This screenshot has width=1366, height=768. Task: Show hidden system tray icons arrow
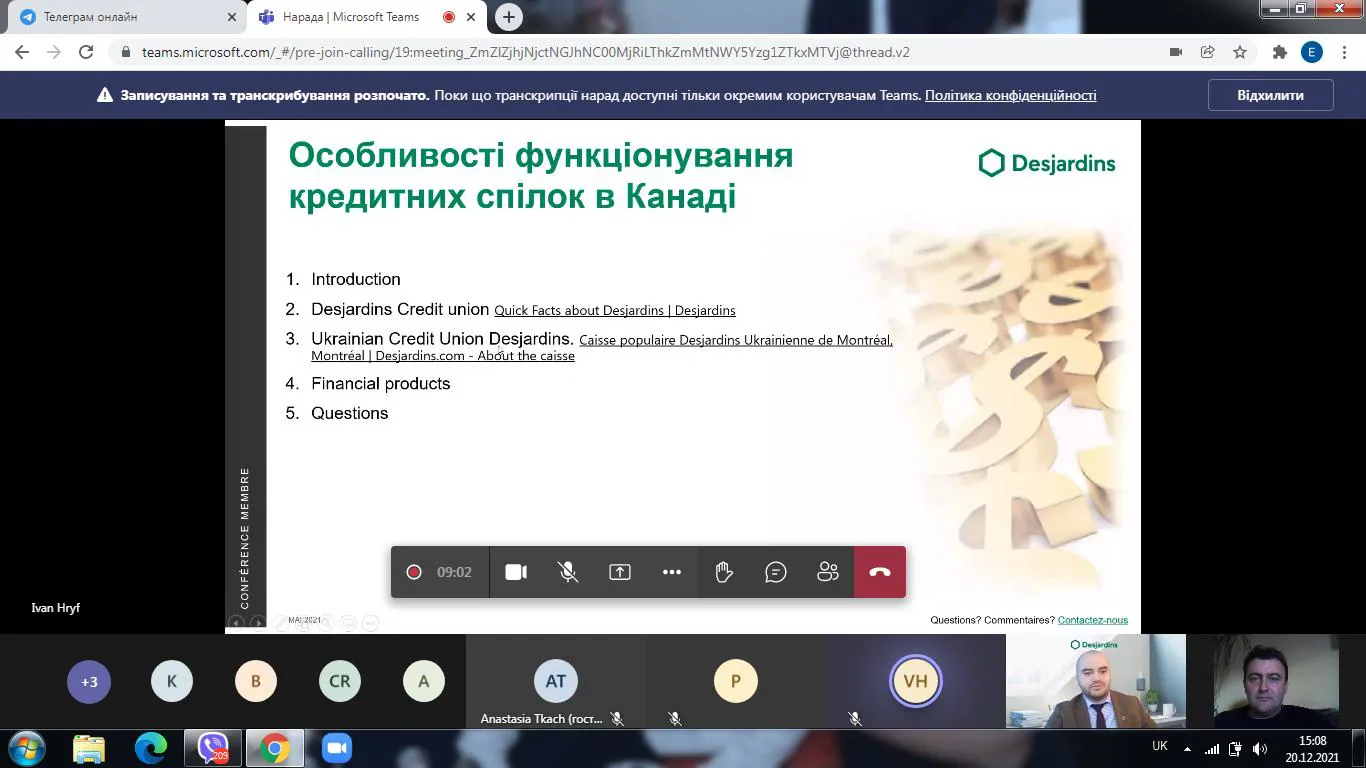pyautogui.click(x=1188, y=748)
